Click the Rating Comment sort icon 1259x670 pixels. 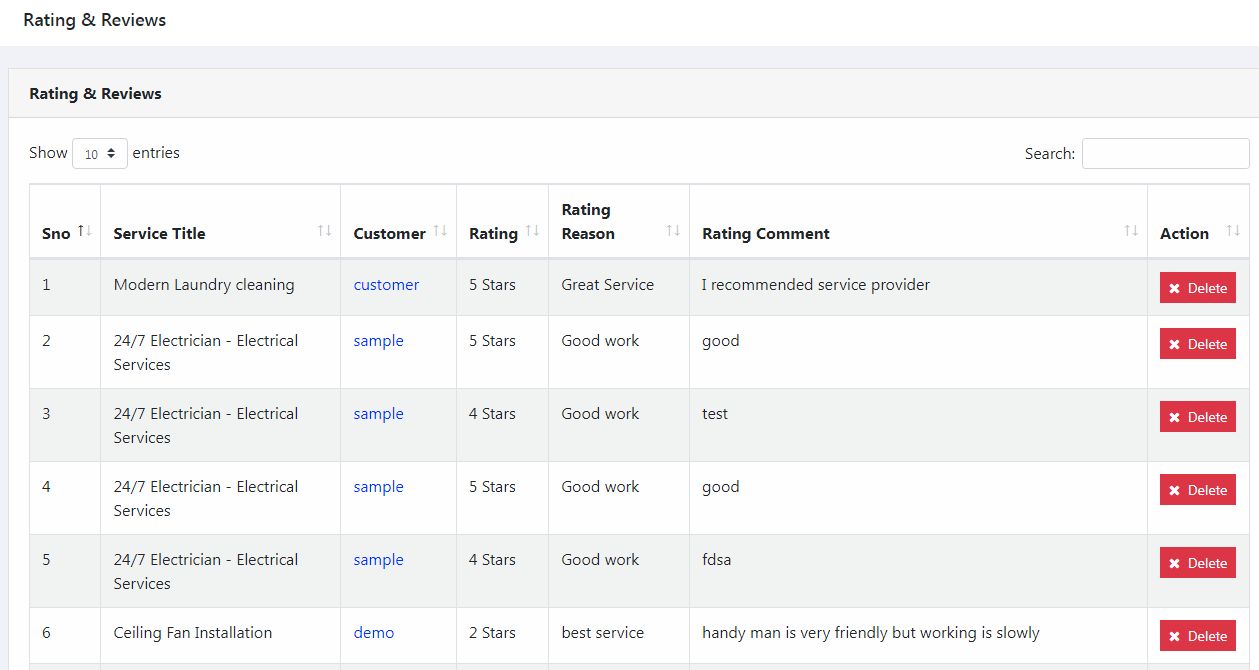(1131, 231)
